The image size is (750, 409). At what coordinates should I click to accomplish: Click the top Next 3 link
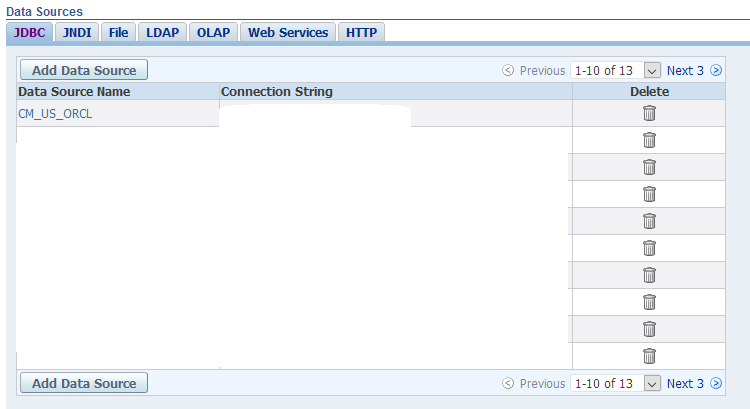(x=685, y=70)
